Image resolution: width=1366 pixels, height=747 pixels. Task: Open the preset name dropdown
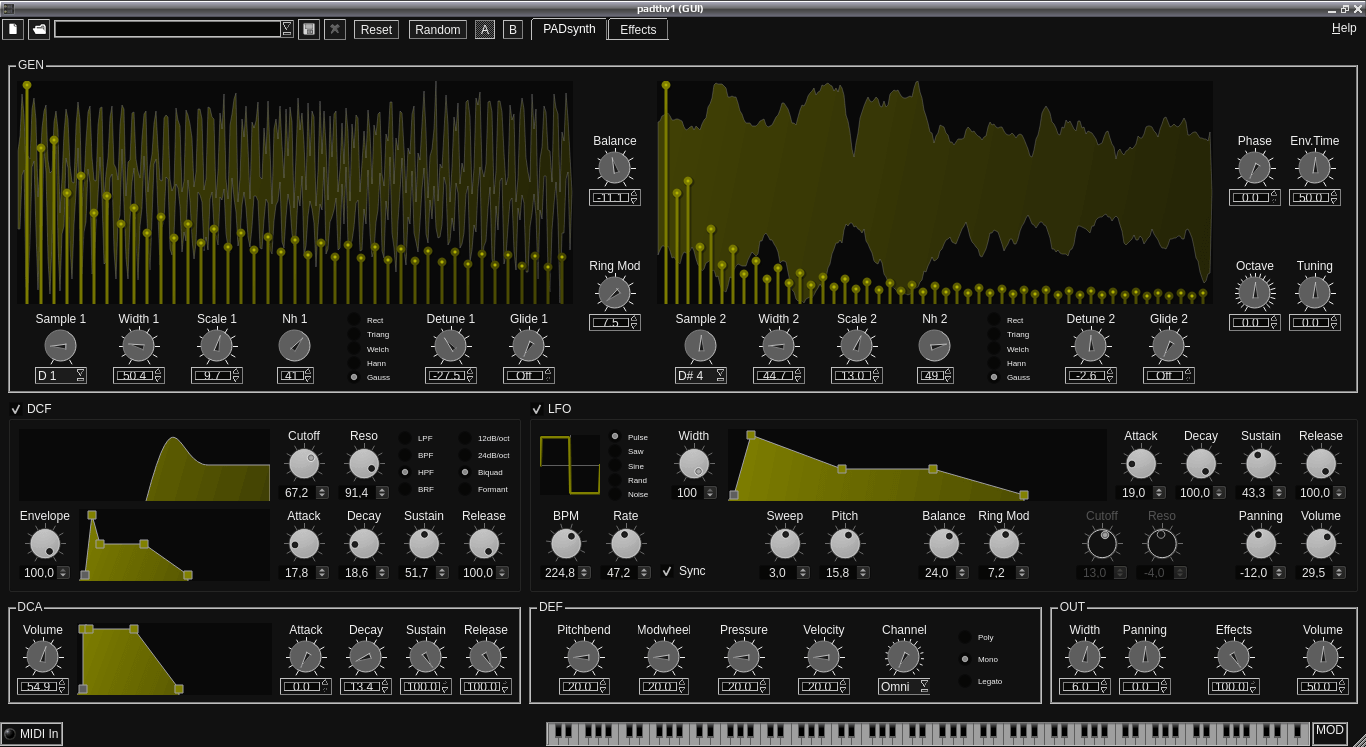point(287,29)
